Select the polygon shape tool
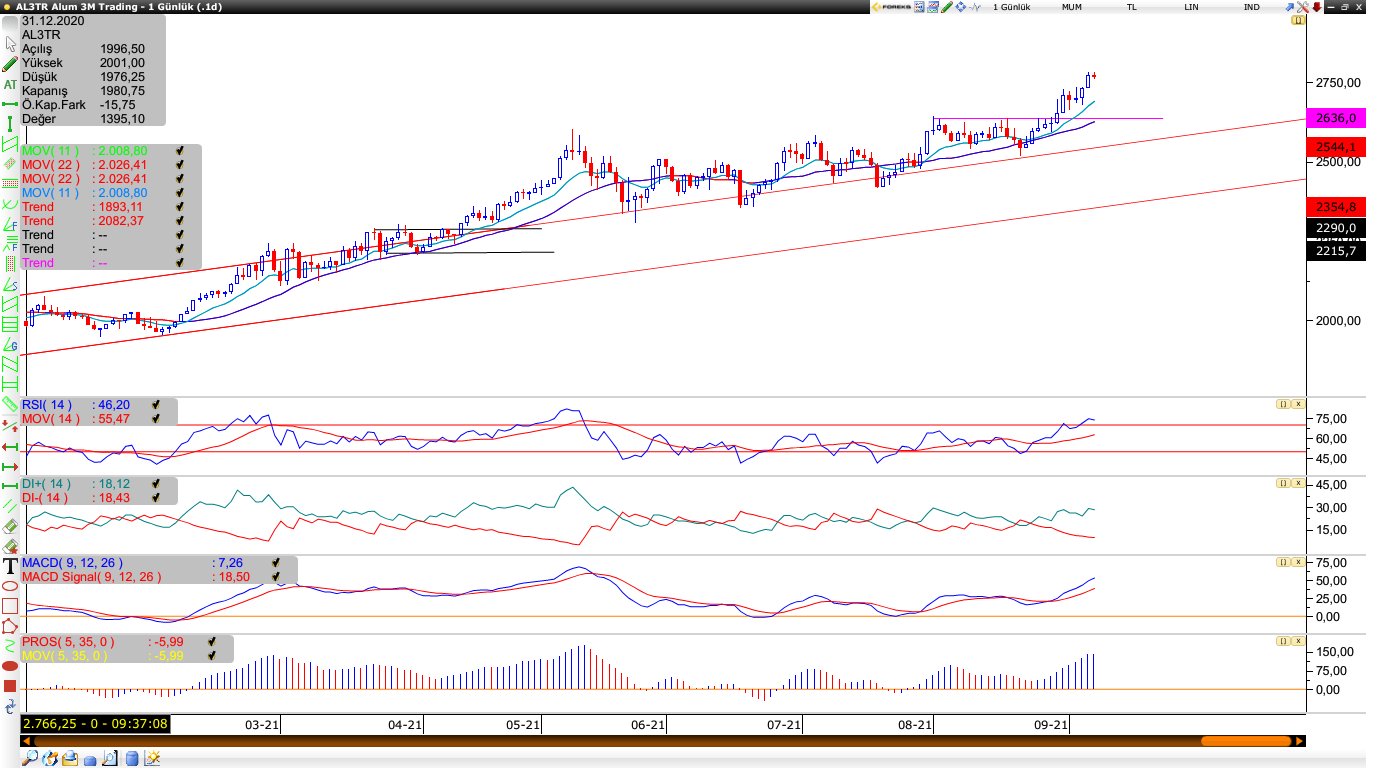The width and height of the screenshot is (1380, 768). click(10, 626)
